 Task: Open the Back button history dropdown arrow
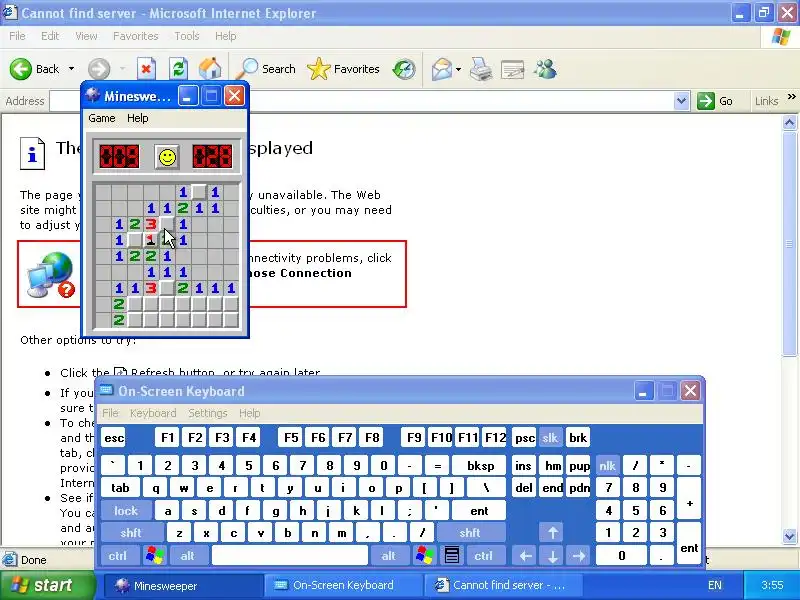coord(71,69)
